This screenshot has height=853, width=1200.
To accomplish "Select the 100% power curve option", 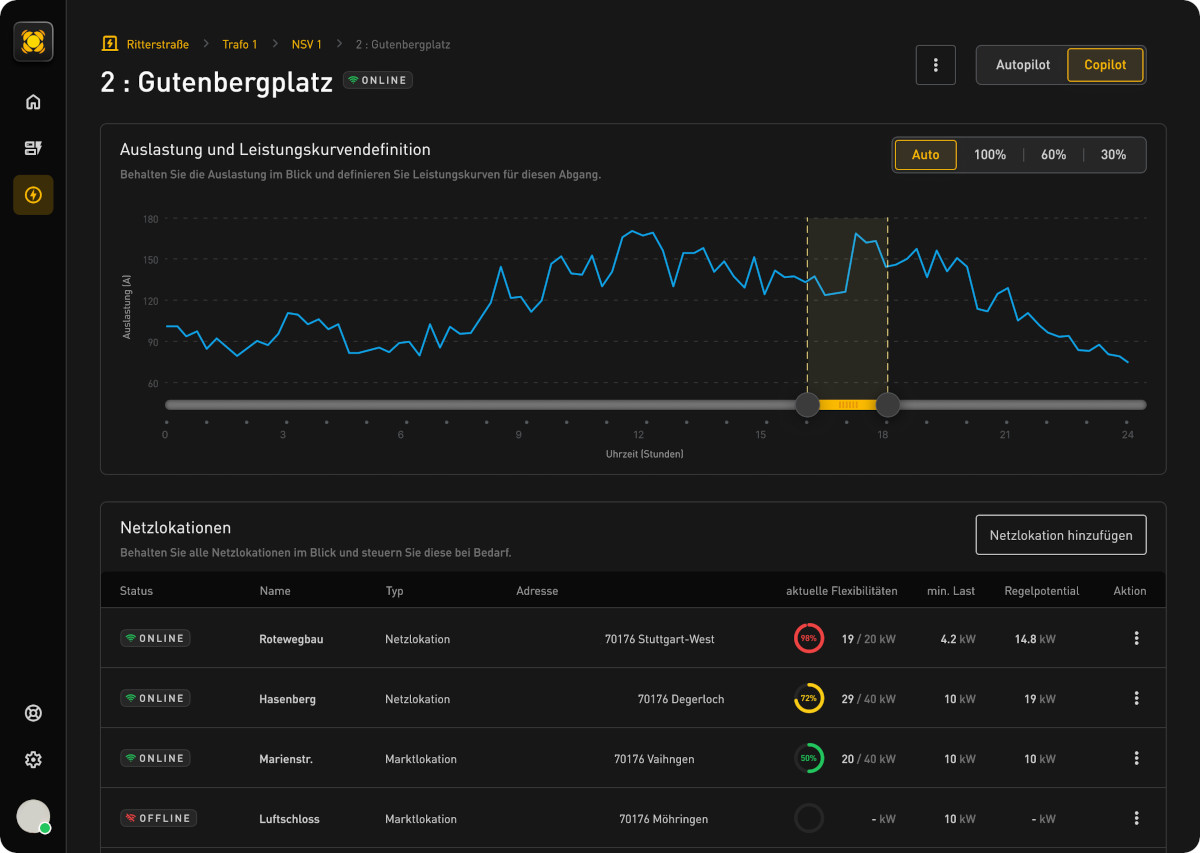I will click(989, 155).
